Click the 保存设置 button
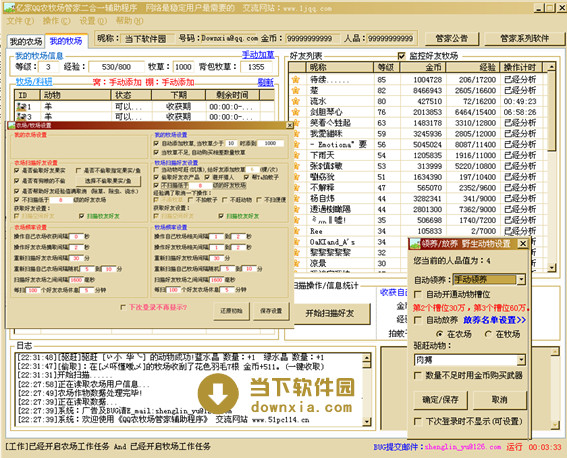The height and width of the screenshot is (458, 567). click(271, 311)
